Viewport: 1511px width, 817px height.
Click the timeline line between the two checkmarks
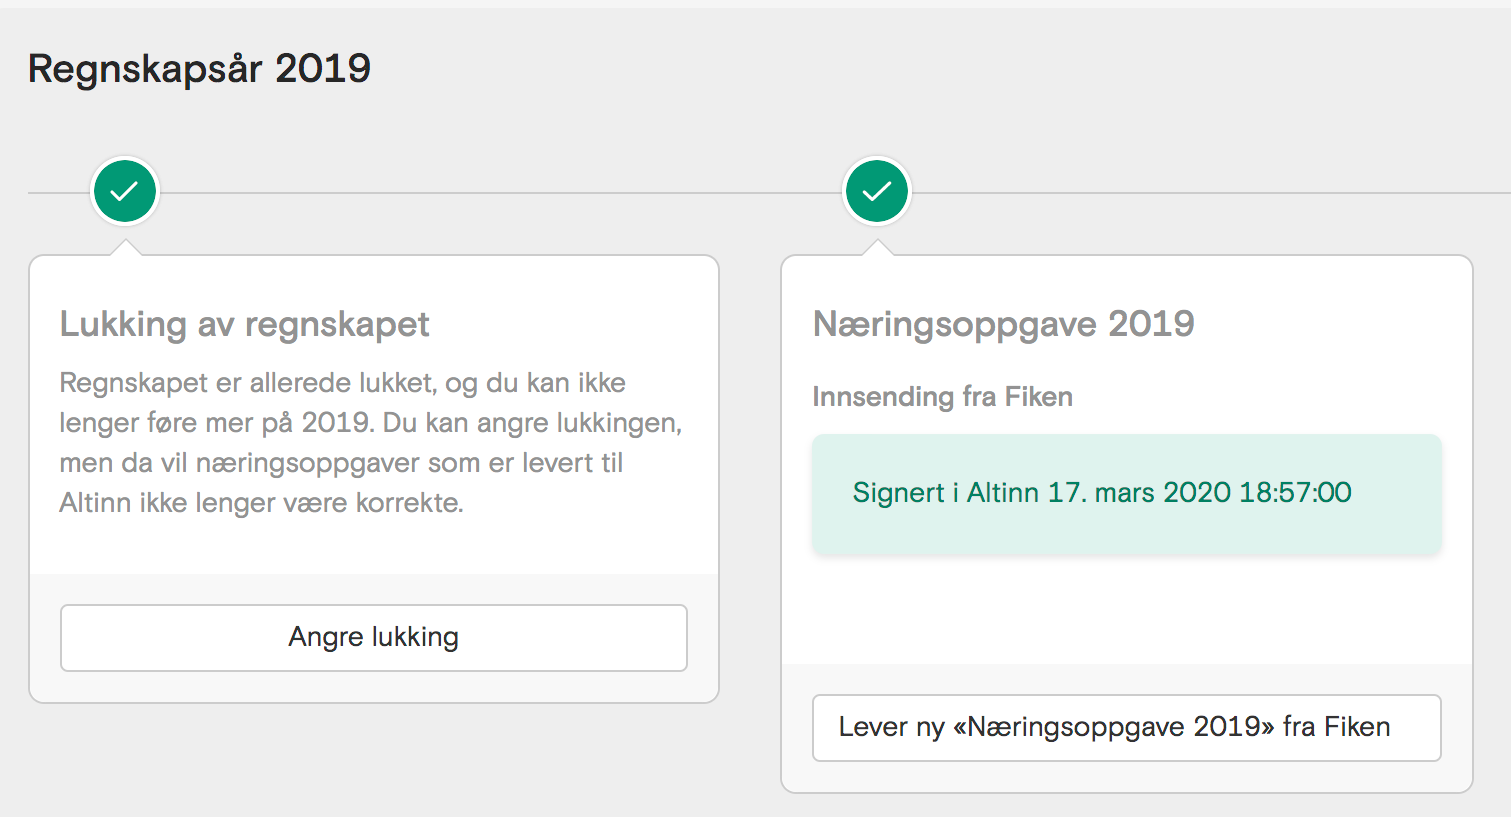[x=500, y=192]
